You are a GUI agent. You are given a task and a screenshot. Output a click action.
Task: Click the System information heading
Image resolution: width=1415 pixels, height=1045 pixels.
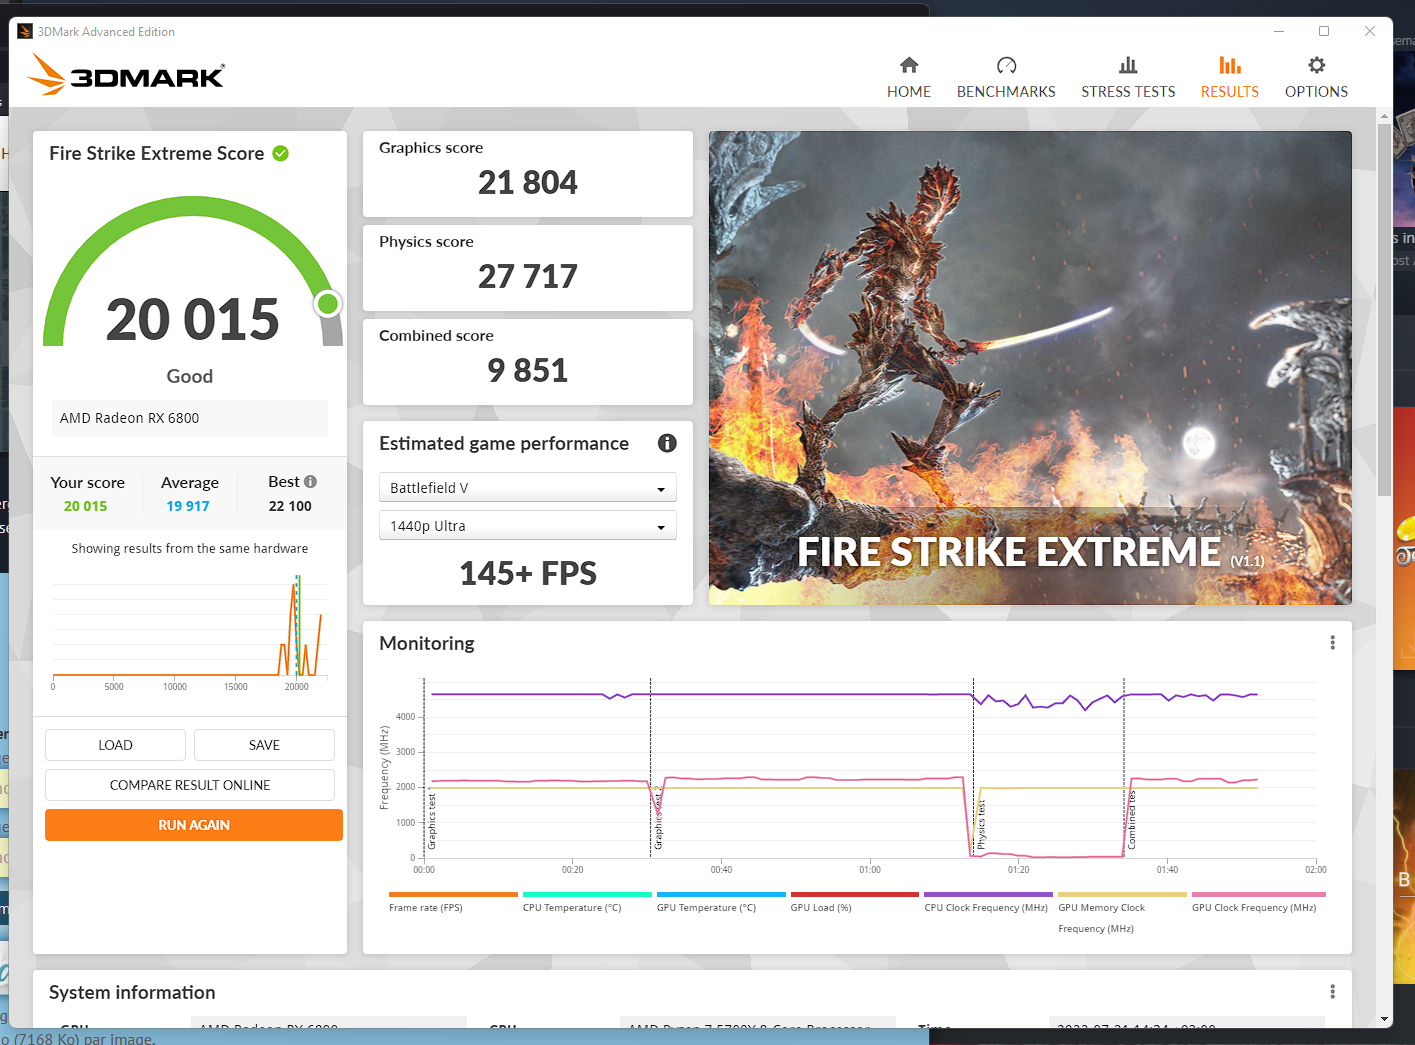132,992
